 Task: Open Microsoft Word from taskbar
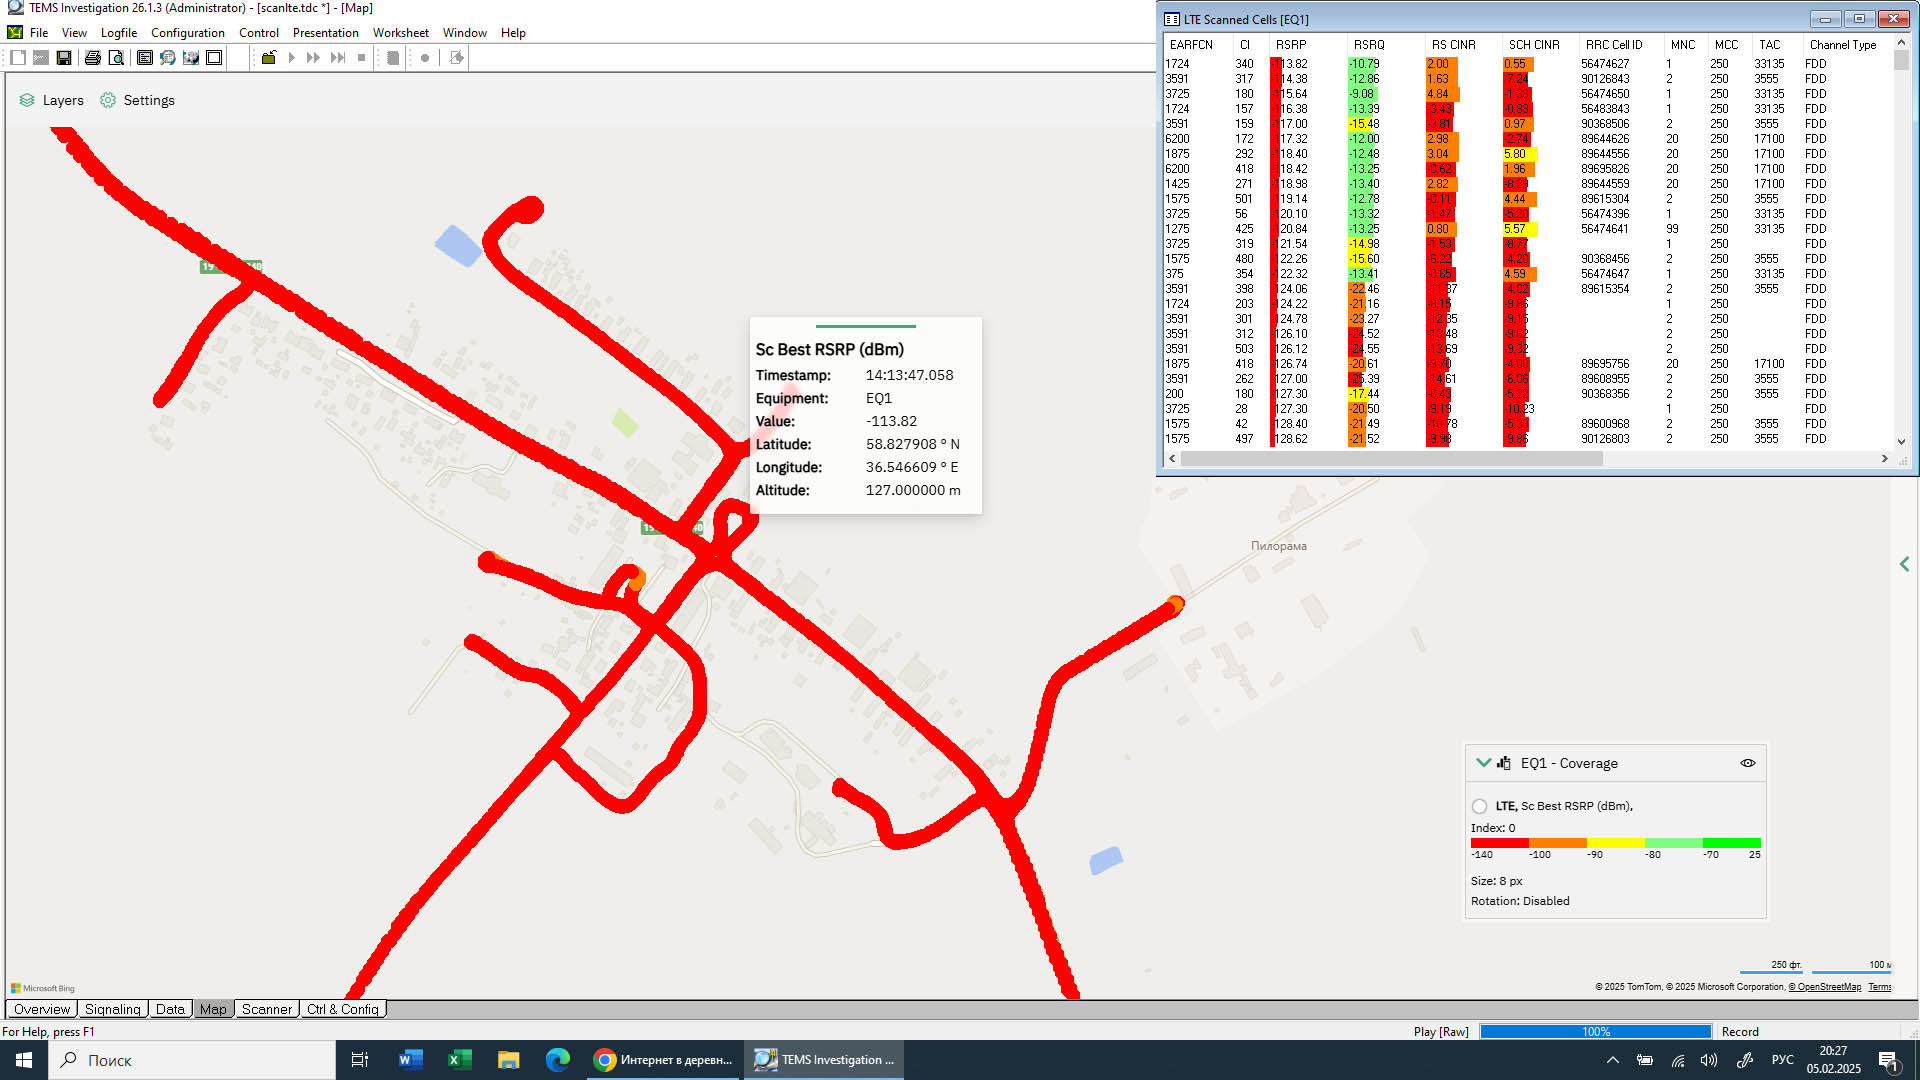pyautogui.click(x=410, y=1060)
